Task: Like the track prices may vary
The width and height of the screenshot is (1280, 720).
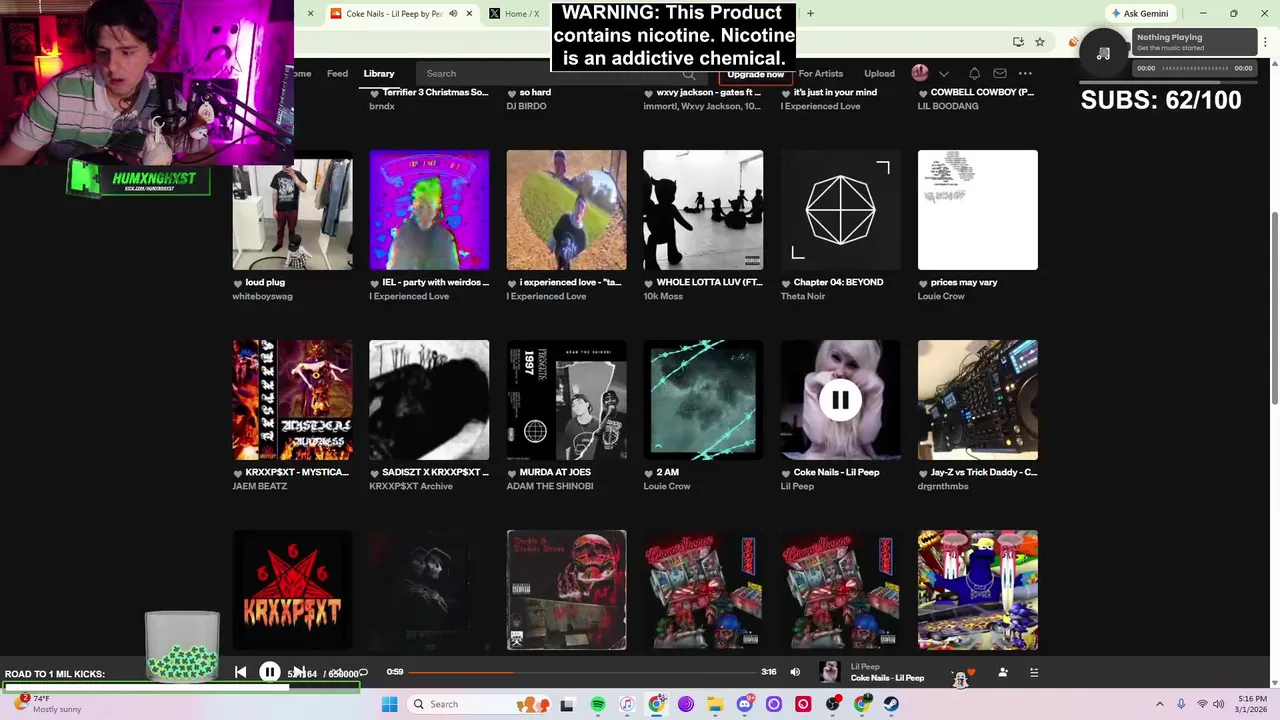Action: coord(923,283)
